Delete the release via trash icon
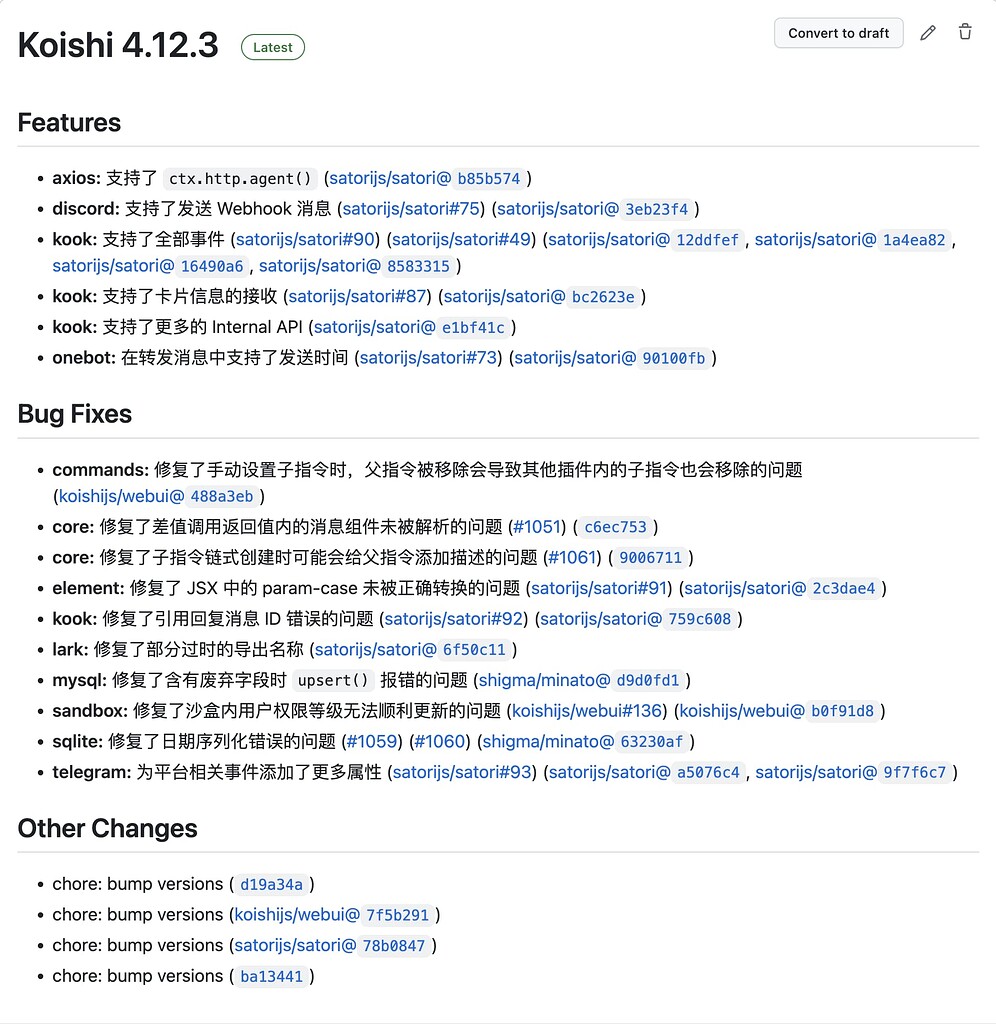 tap(964, 32)
